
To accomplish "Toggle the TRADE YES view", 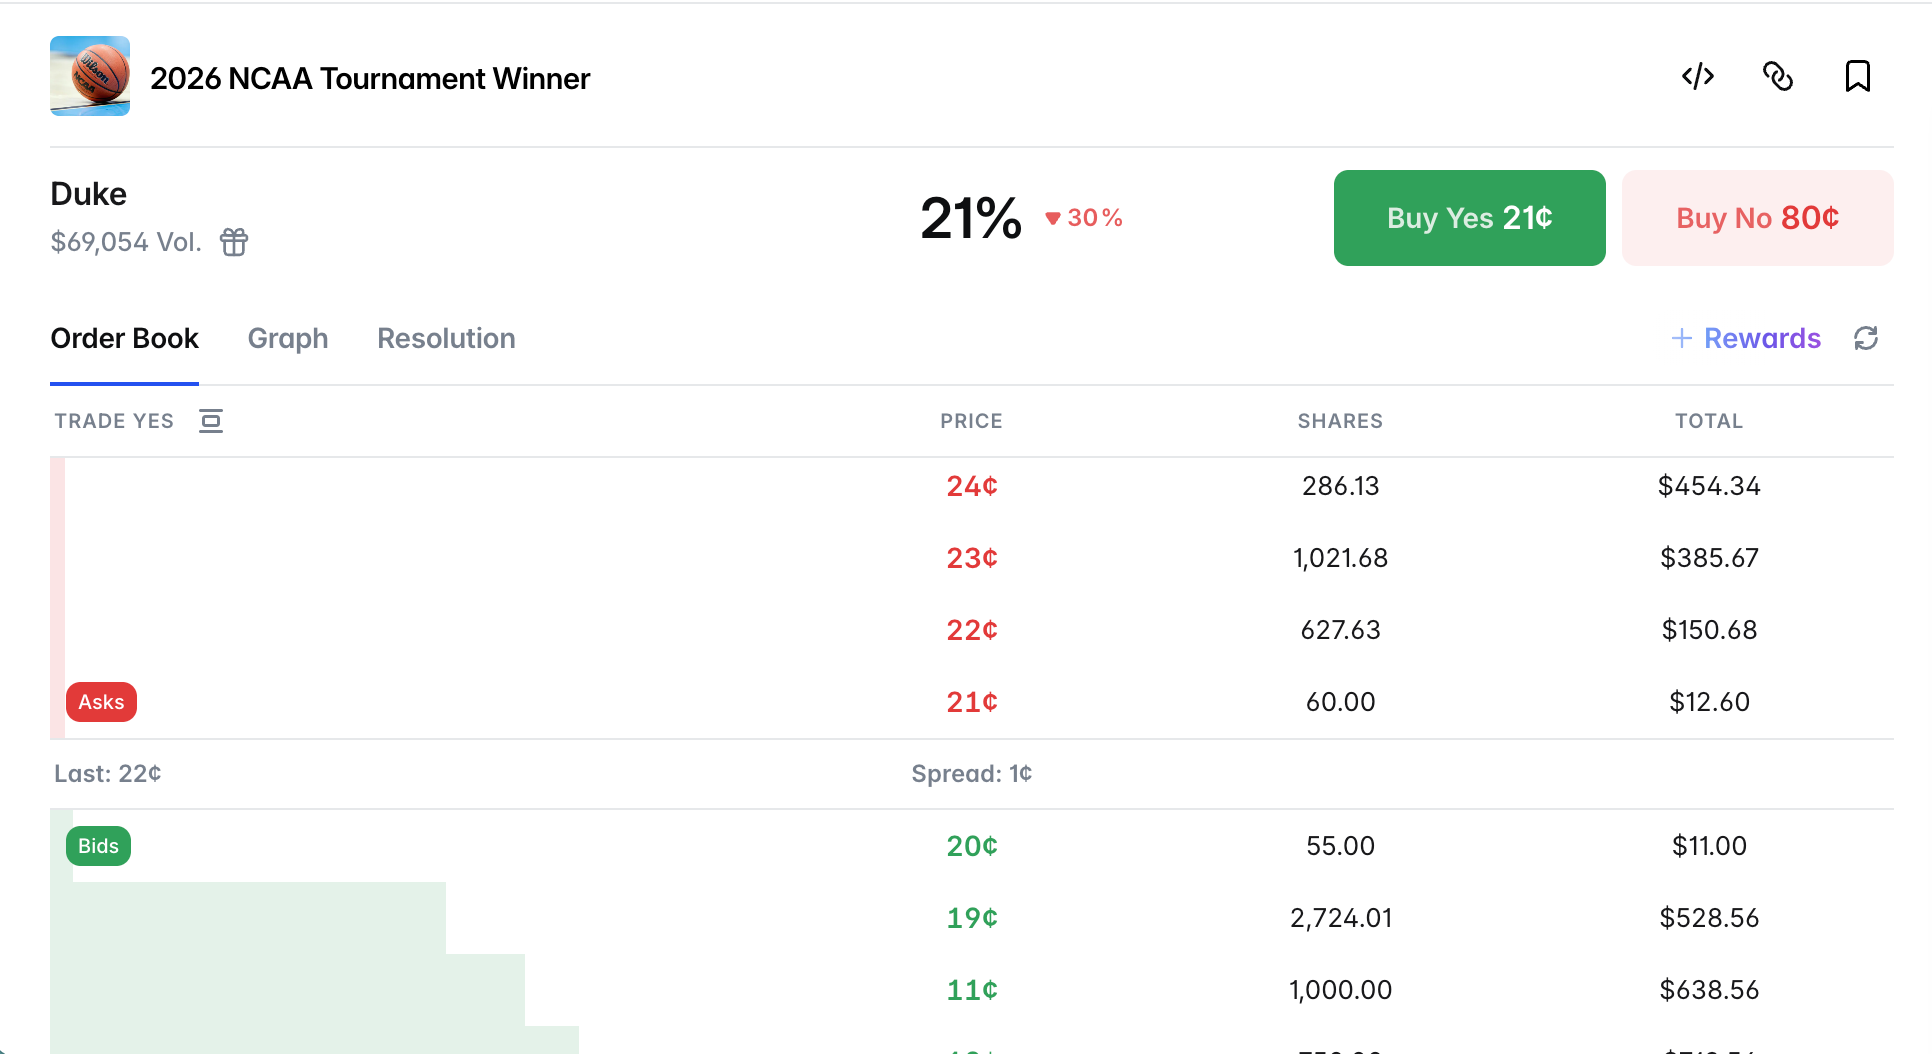I will 113,421.
